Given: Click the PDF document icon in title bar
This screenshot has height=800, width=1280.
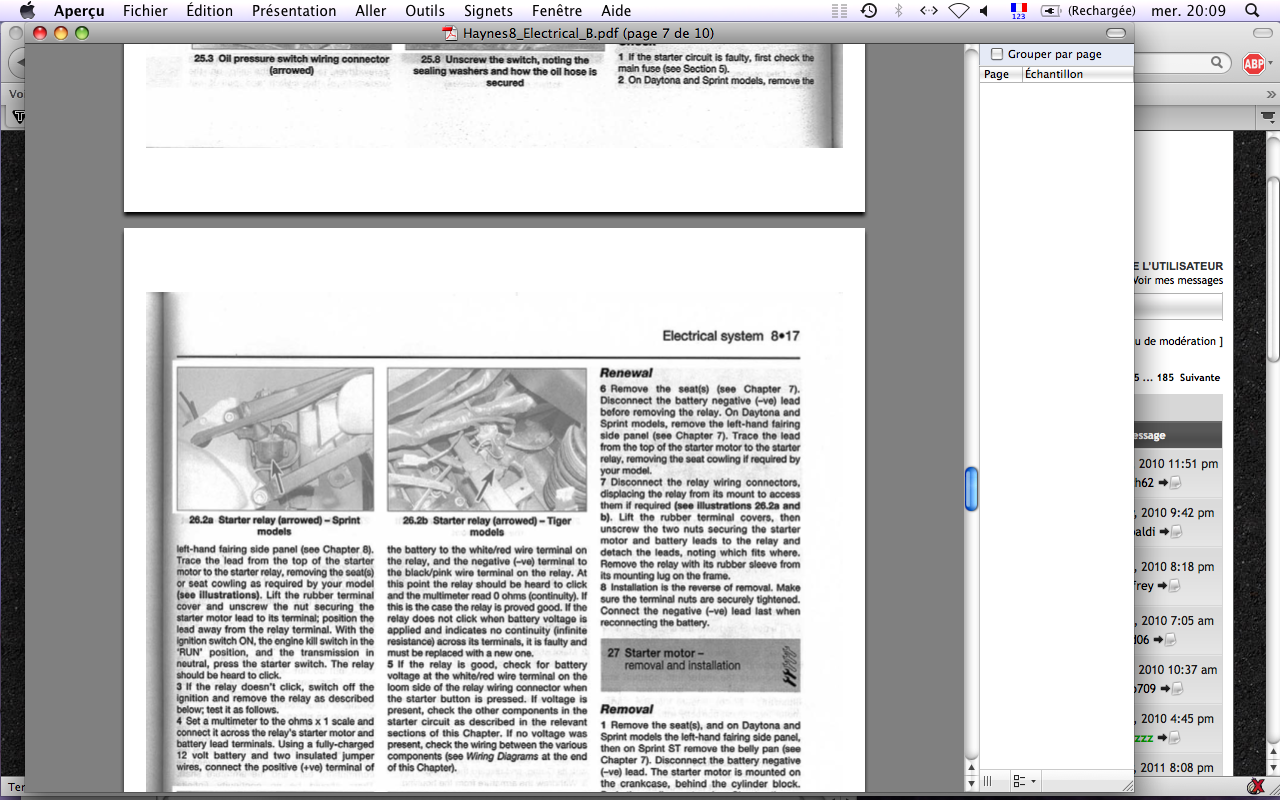Looking at the screenshot, I should point(450,33).
